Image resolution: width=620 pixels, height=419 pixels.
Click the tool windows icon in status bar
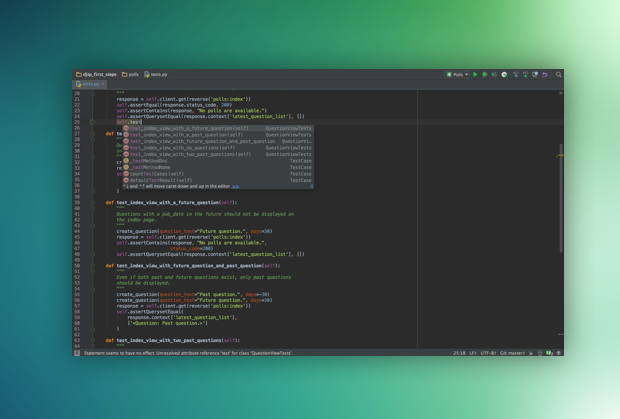point(77,353)
